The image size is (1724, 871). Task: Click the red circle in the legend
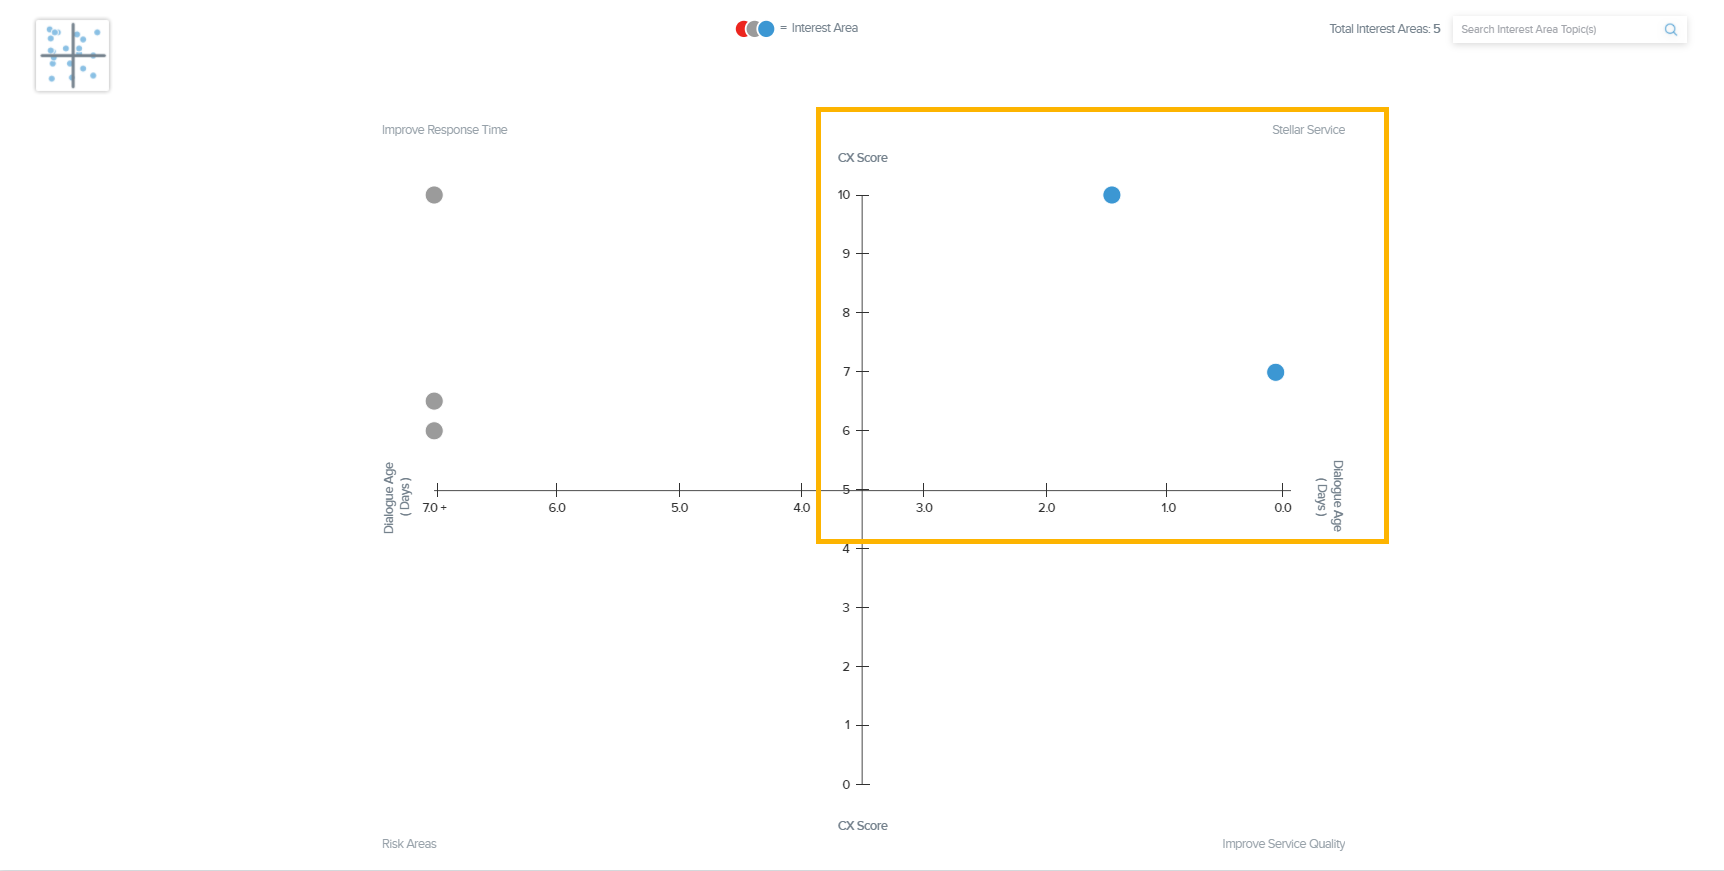pyautogui.click(x=741, y=29)
